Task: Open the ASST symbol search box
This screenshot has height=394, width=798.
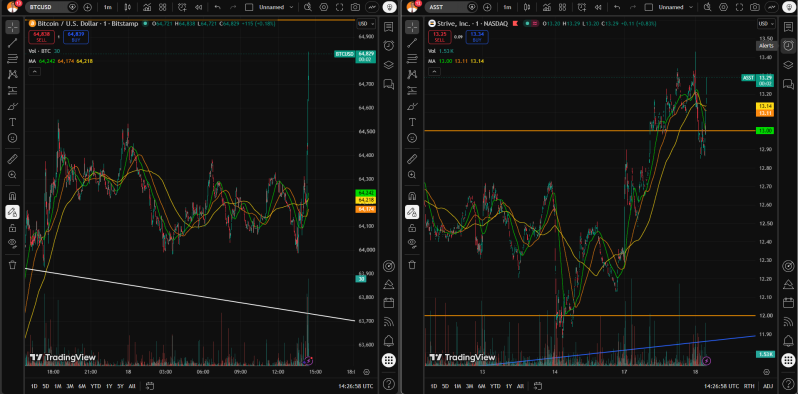Action: coord(446,7)
